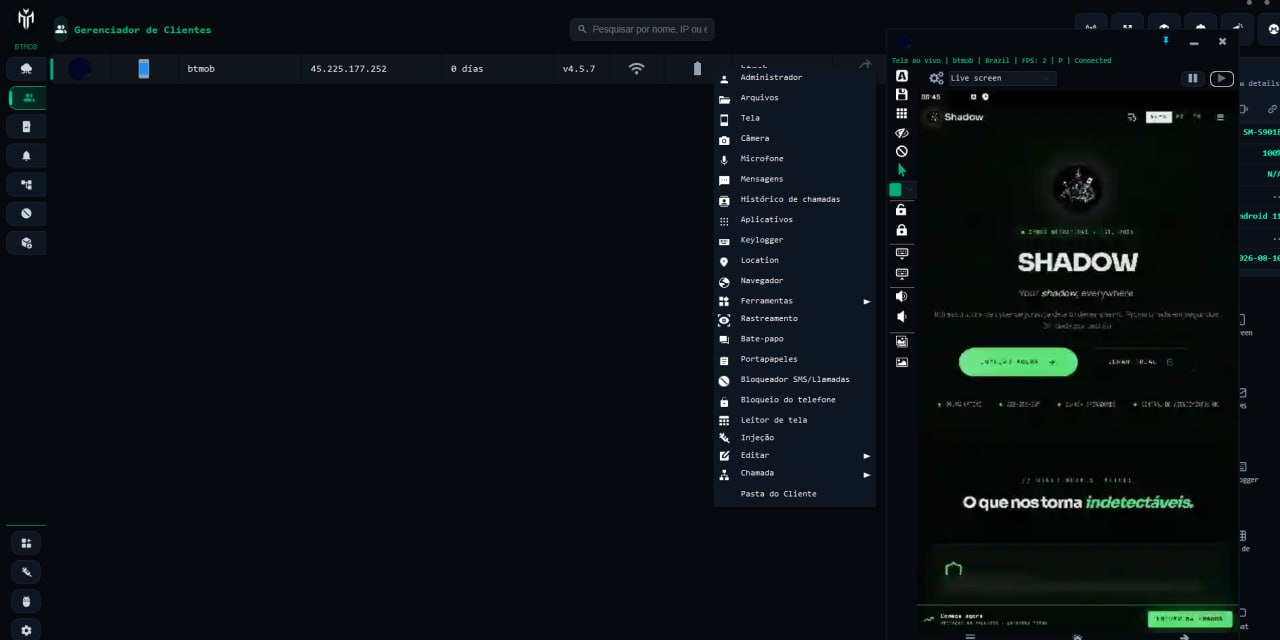Select the green cursor pointer tool
This screenshot has width=1280, height=640.
click(x=901, y=170)
